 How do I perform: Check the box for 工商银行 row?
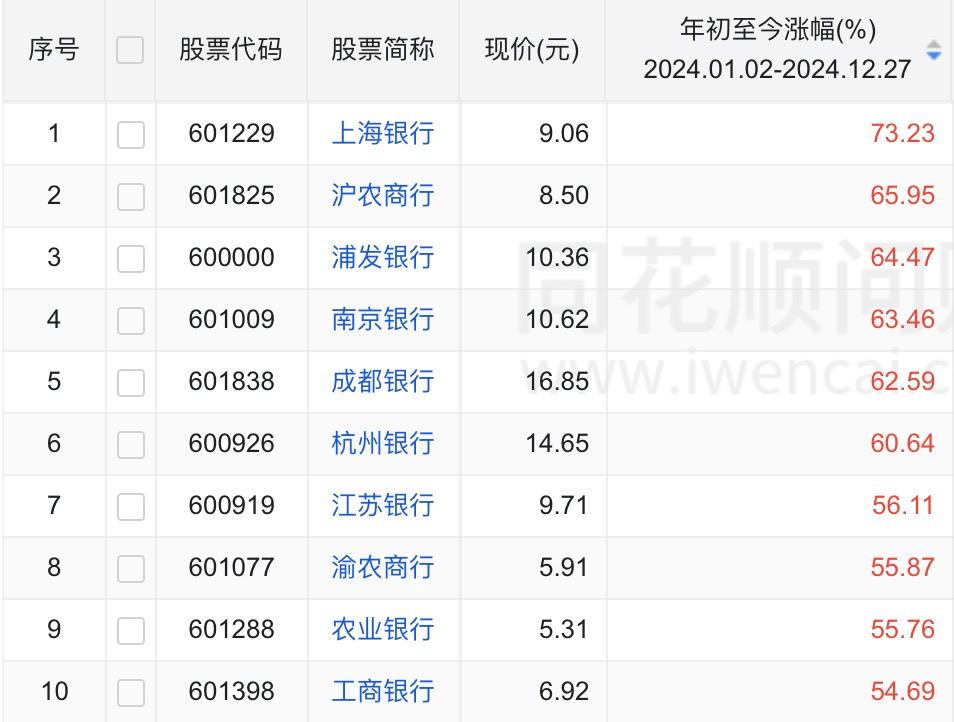(131, 693)
